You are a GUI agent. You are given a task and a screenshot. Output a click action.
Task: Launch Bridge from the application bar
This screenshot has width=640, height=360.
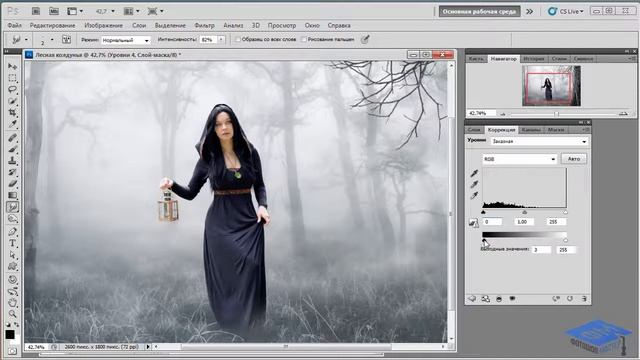[x=36, y=11]
